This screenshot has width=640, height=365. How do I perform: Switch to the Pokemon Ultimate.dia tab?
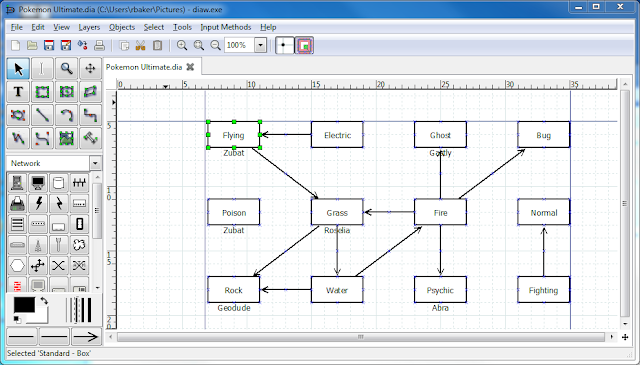(x=144, y=67)
